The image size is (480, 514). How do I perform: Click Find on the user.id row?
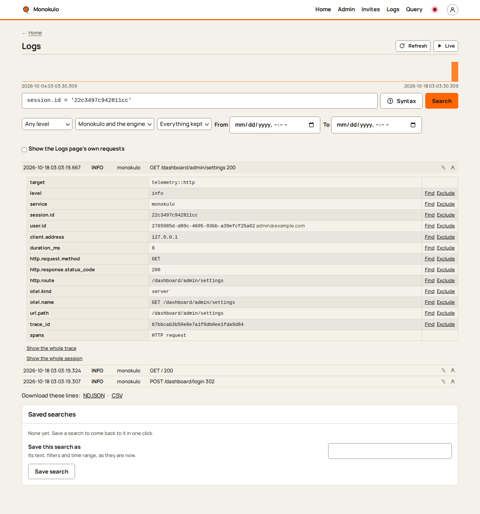(429, 226)
